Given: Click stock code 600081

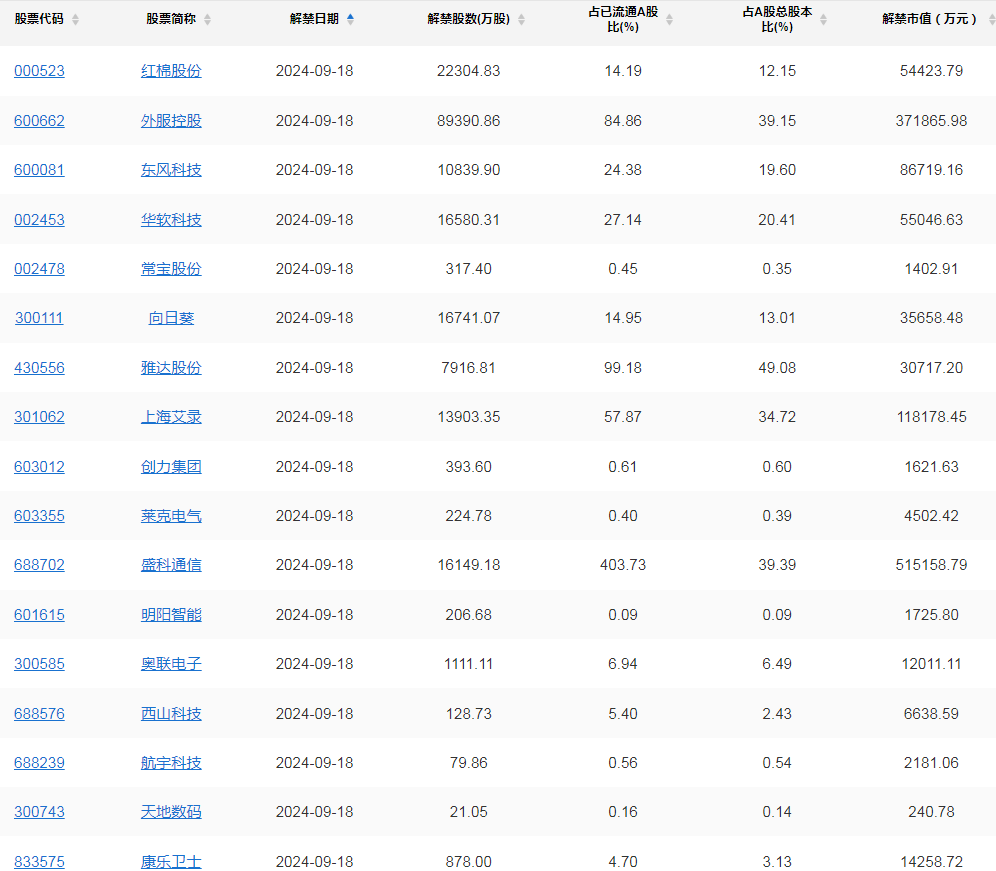Looking at the screenshot, I should pyautogui.click(x=39, y=170).
